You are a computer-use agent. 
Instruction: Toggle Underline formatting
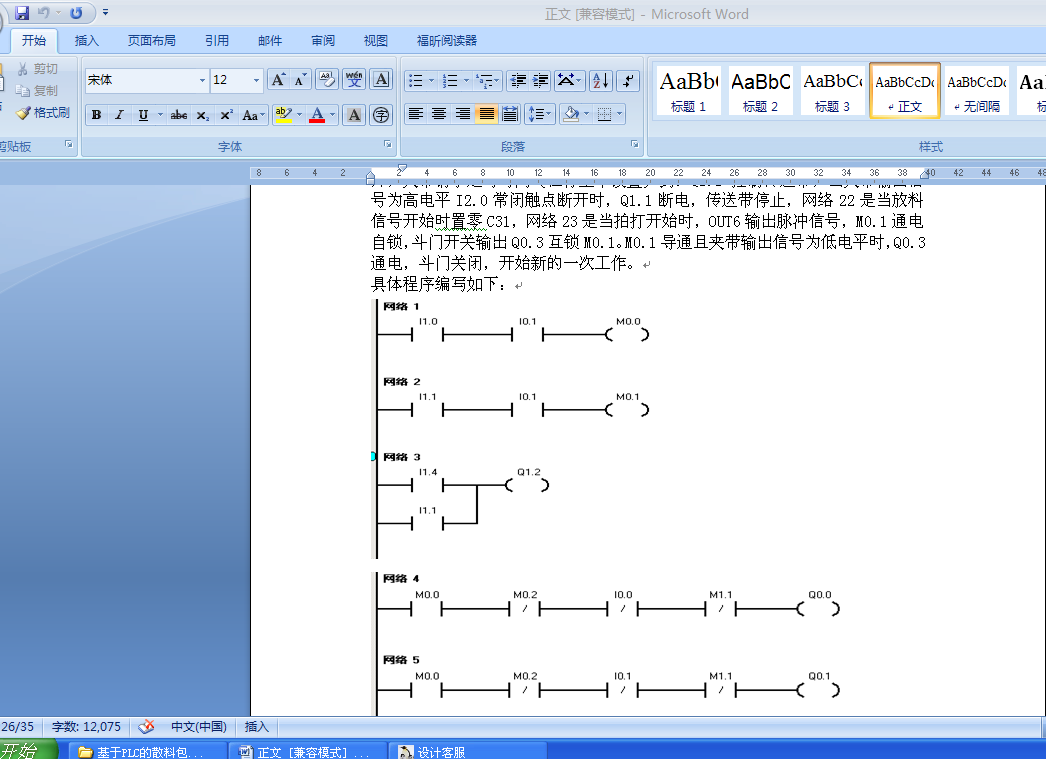[x=143, y=115]
